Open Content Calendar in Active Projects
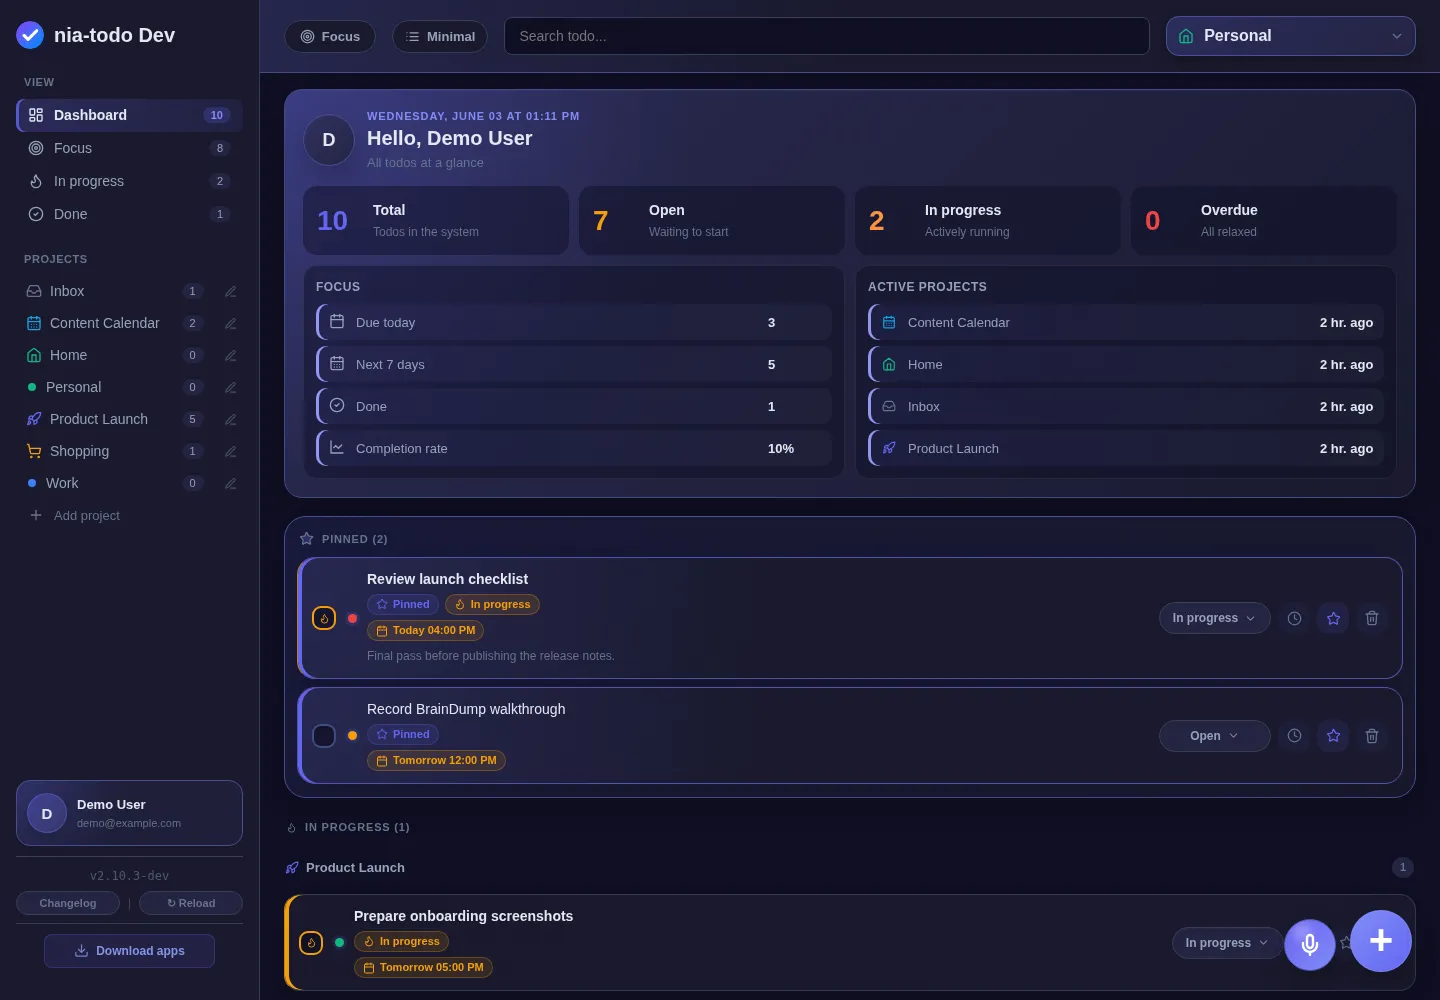 (1126, 322)
